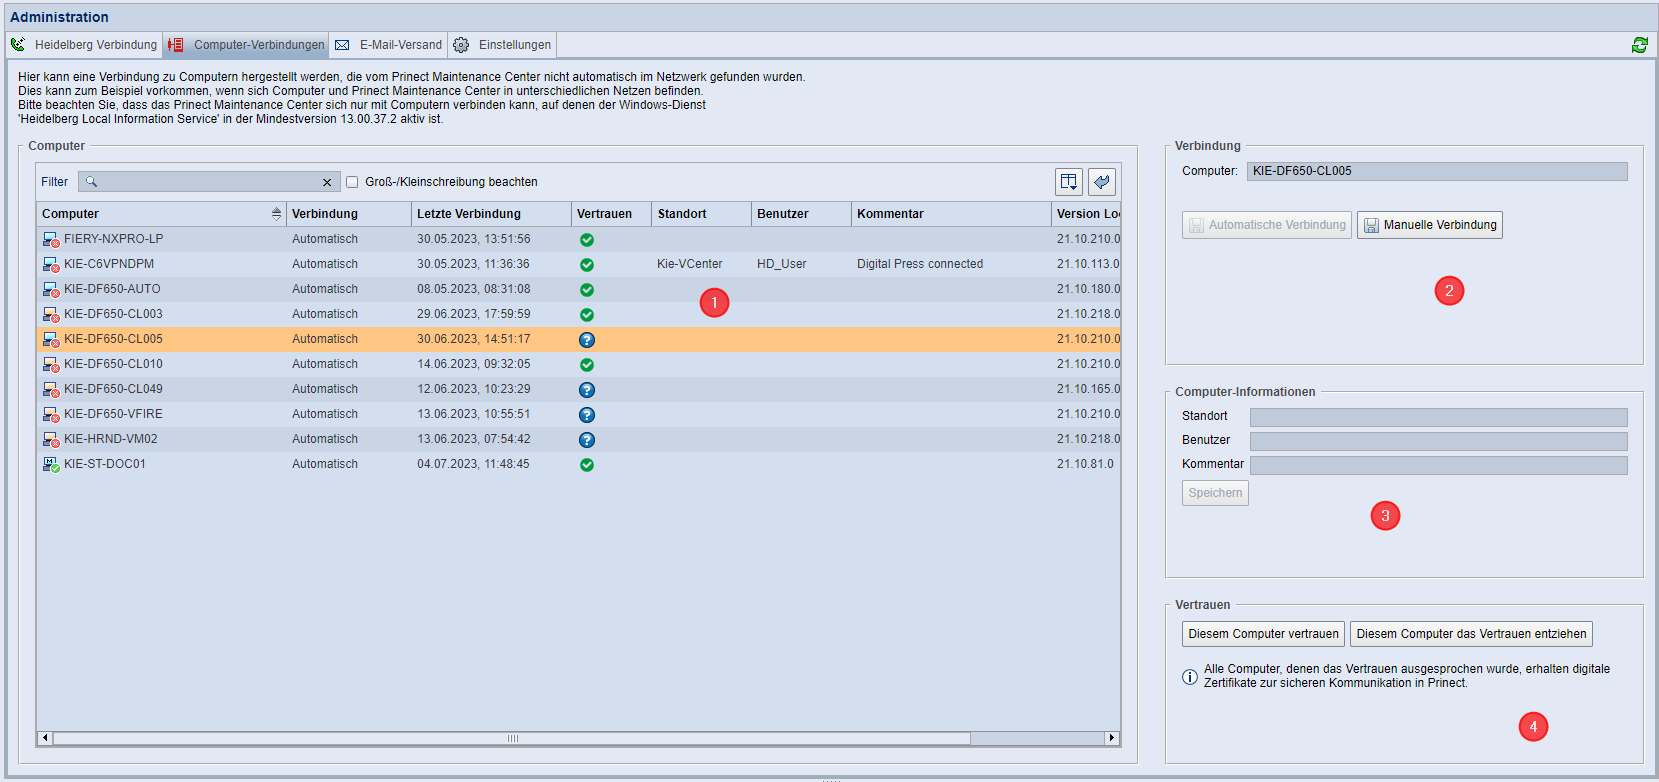Image resolution: width=1659 pixels, height=782 pixels.
Task: Switch to Computer-Verbindungen tab
Action: tap(247, 45)
